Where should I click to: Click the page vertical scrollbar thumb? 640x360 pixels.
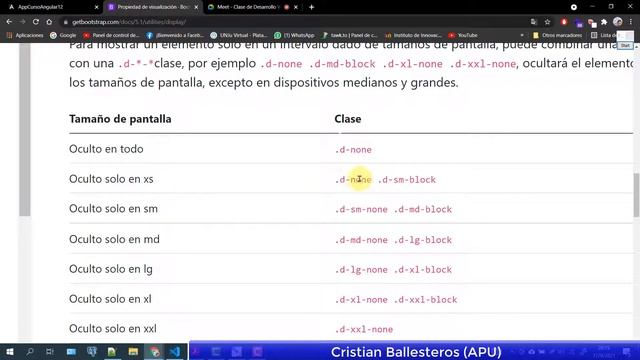click(x=636, y=195)
